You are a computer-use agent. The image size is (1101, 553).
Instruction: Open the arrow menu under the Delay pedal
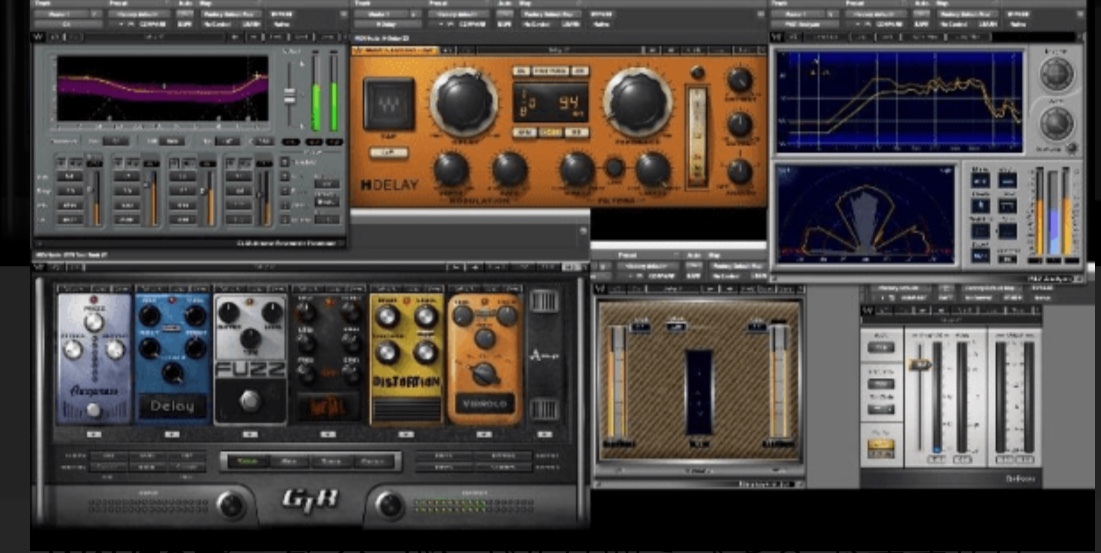tap(172, 434)
